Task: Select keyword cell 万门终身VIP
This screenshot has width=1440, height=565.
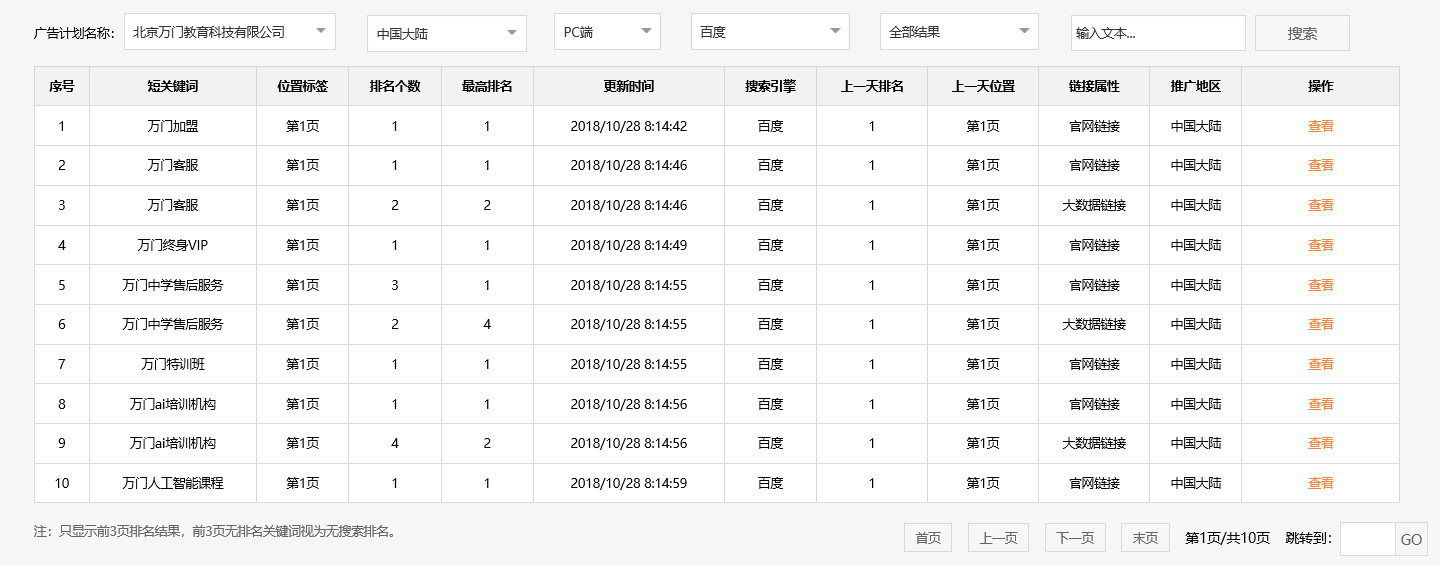Action: coord(173,245)
